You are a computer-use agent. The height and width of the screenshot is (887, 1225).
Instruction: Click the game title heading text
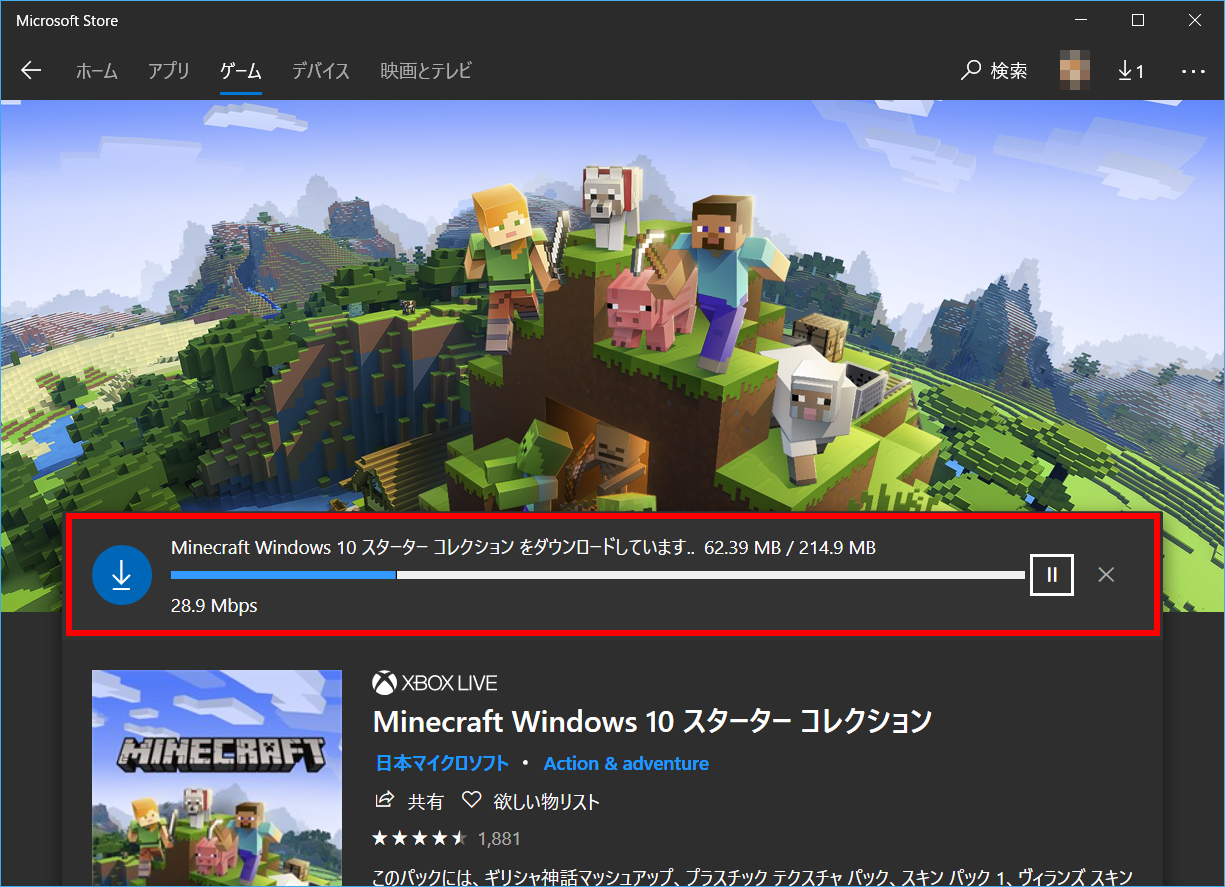point(652,720)
